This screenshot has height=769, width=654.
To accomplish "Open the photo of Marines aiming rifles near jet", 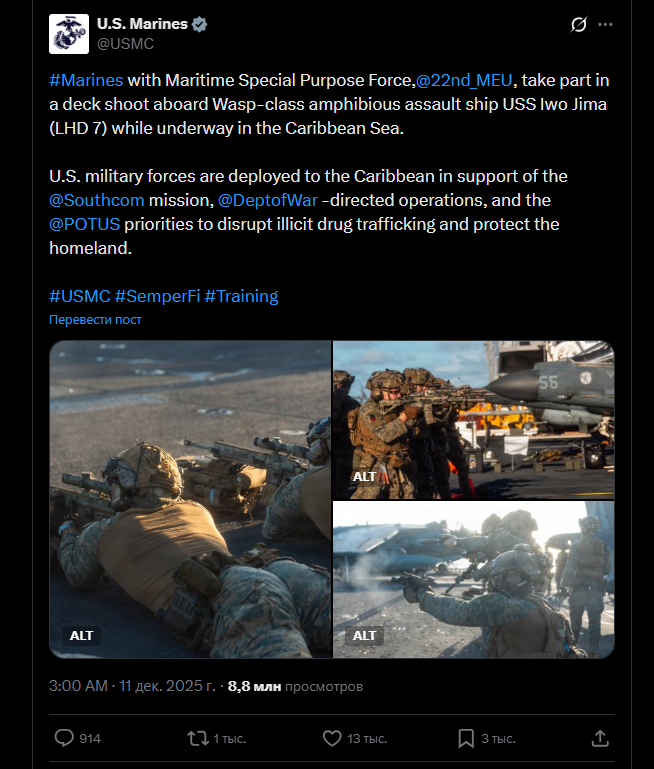I will (x=474, y=420).
